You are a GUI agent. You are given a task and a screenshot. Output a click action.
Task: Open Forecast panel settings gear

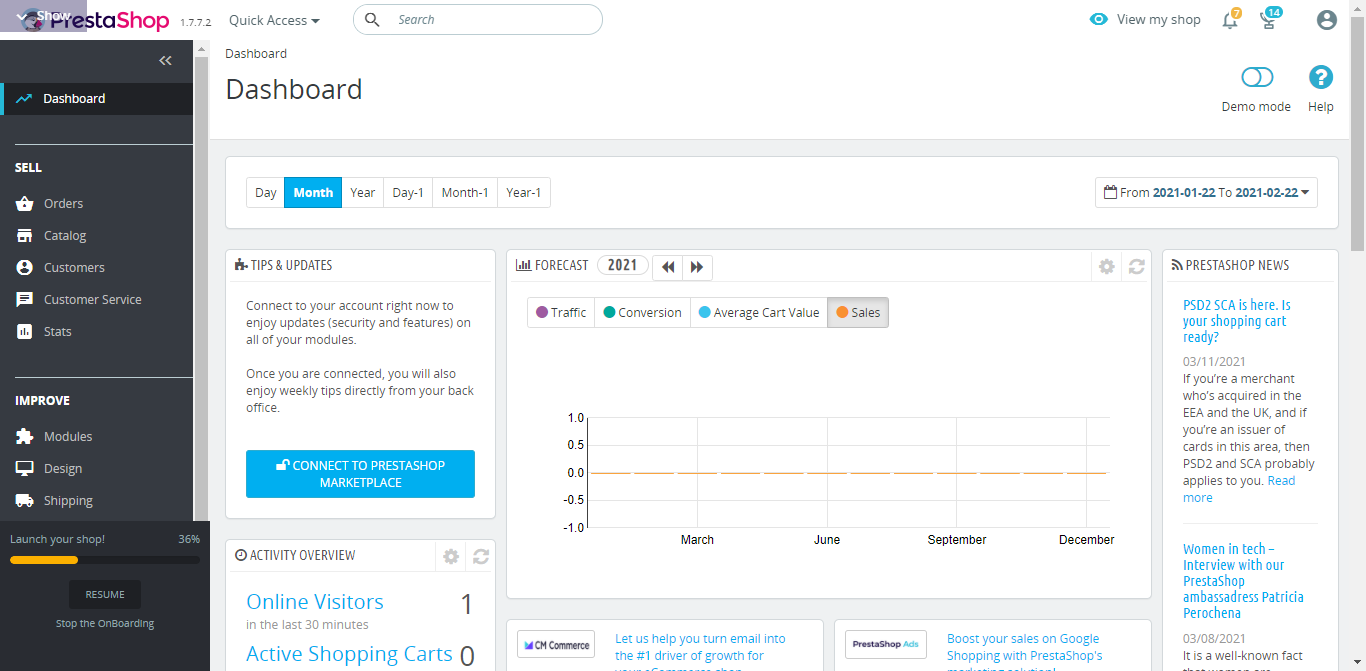point(1106,266)
